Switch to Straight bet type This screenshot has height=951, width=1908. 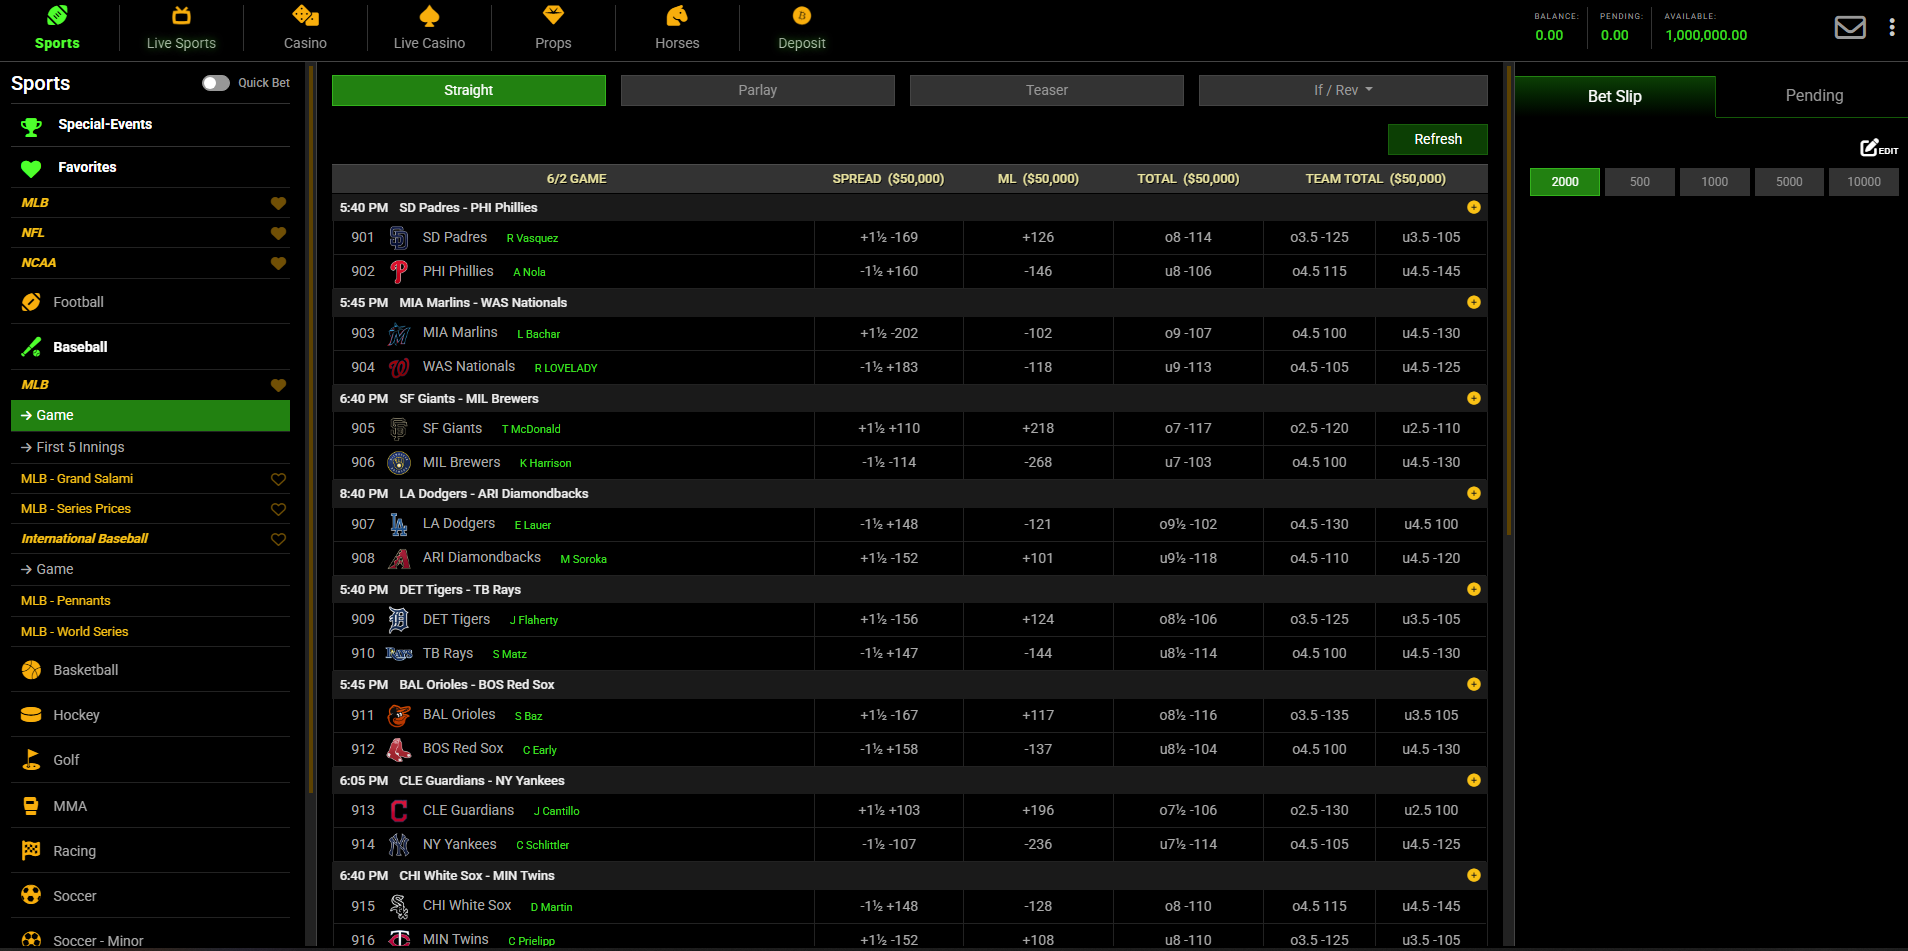click(x=468, y=90)
